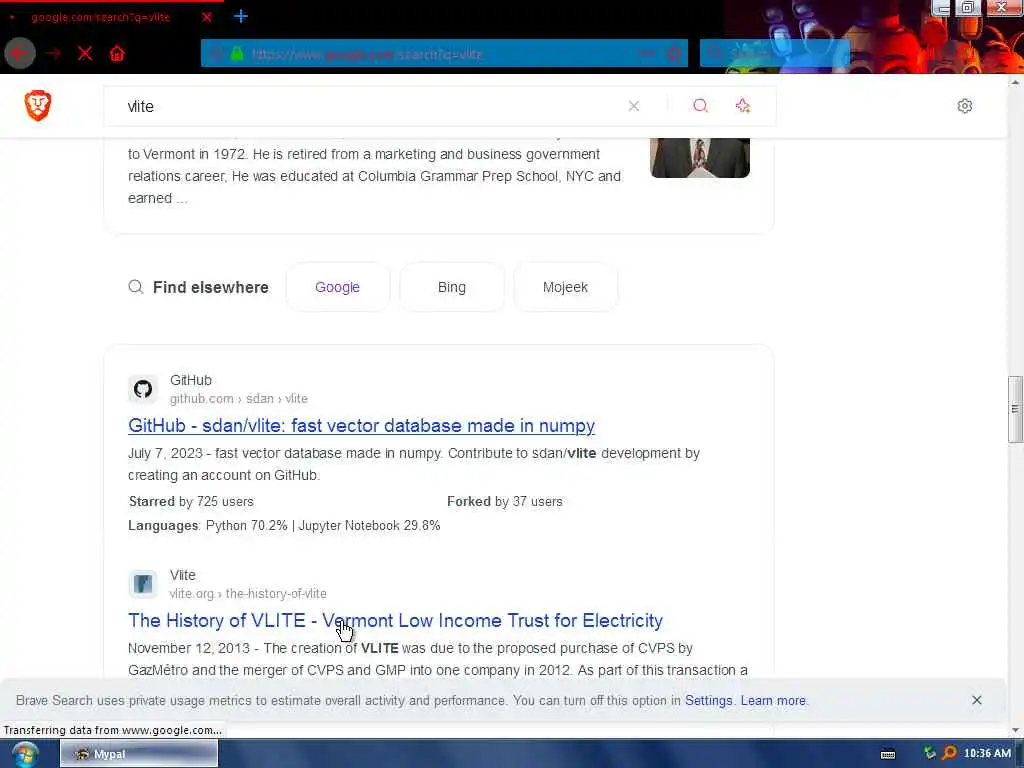Click the on-screen keyboard tray icon
Image resolution: width=1024 pixels, height=768 pixels.
coord(888,754)
